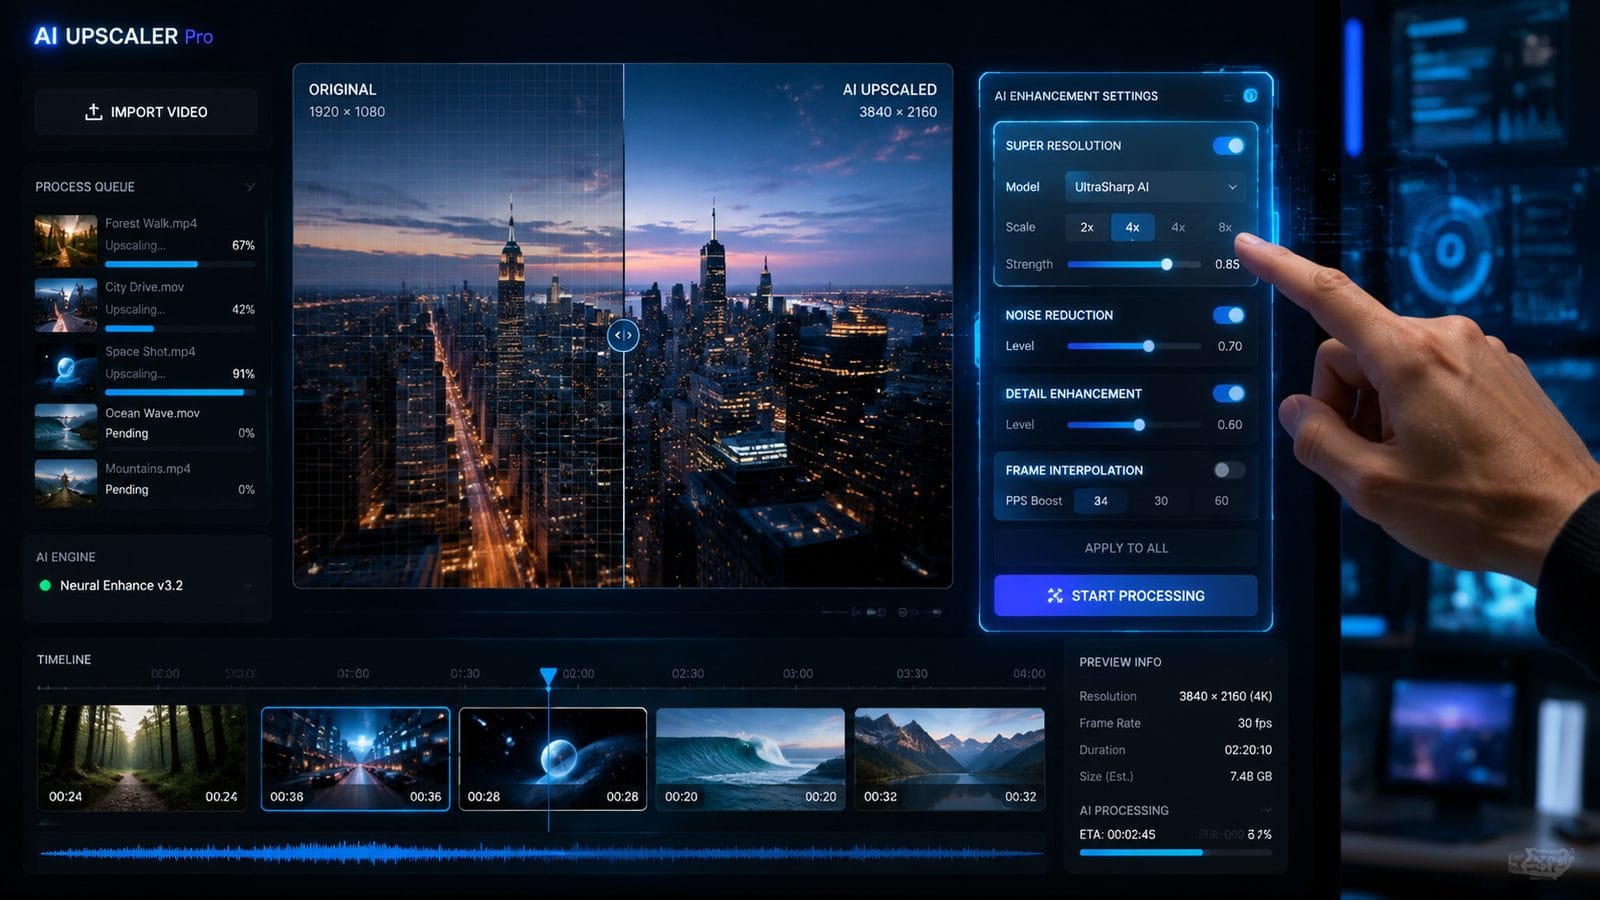The image size is (1600, 900).
Task: Select the planet space clip in the timeline
Action: [x=553, y=758]
